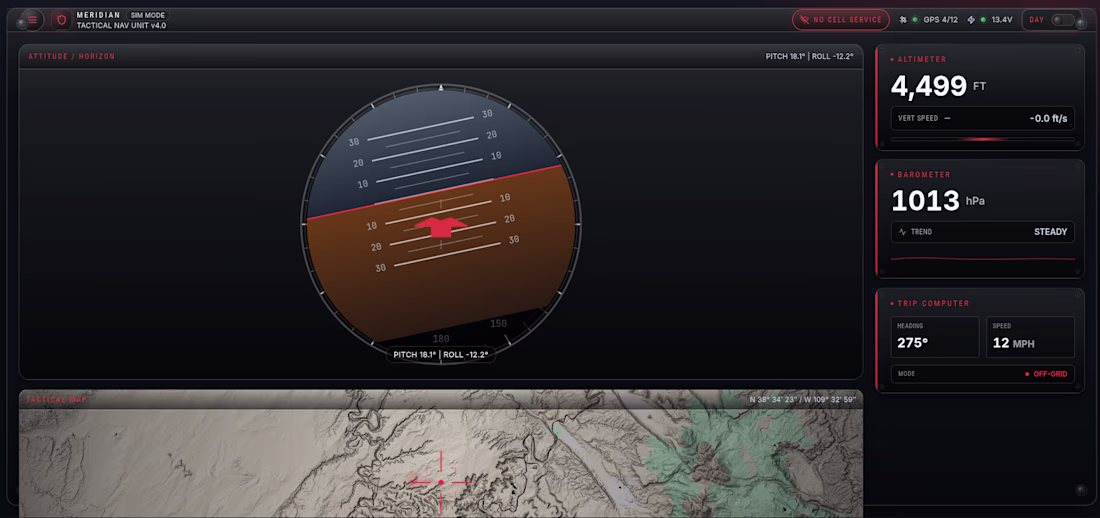Image resolution: width=1100 pixels, height=518 pixels.
Task: Click the 4,499 FT altitude value
Action: point(938,86)
